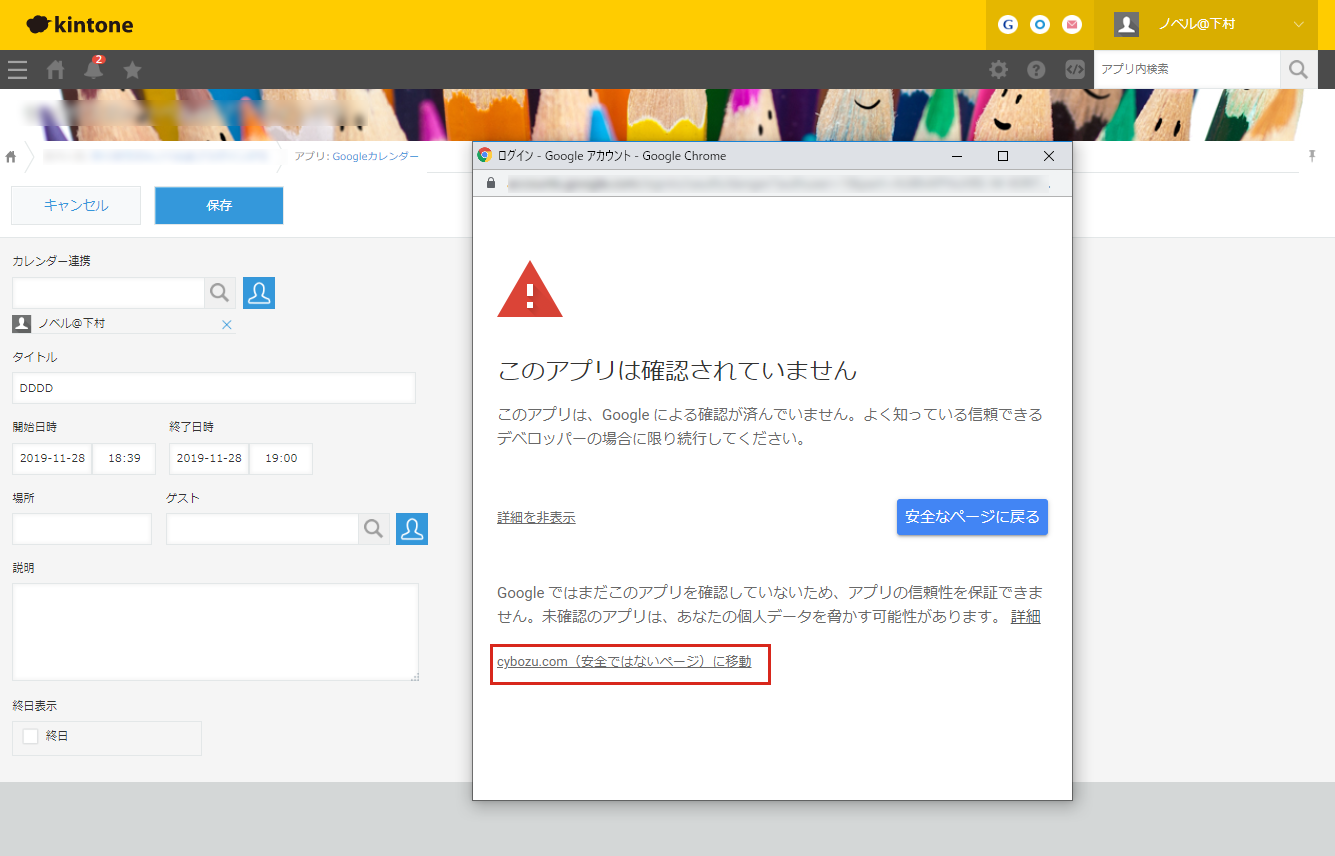Screen dimensions: 1335x856
Task: Click the blue circle header icon
Action: pyautogui.click(x=1040, y=25)
